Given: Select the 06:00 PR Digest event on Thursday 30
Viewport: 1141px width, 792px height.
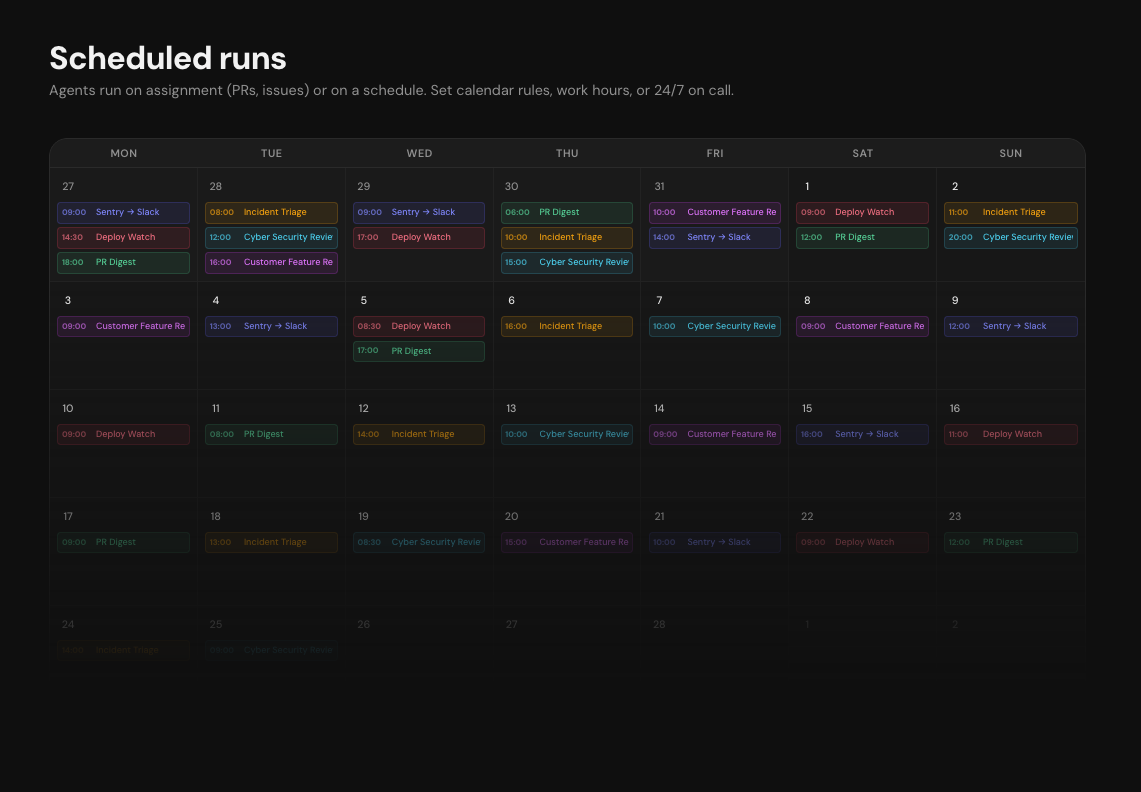Looking at the screenshot, I should click(567, 213).
